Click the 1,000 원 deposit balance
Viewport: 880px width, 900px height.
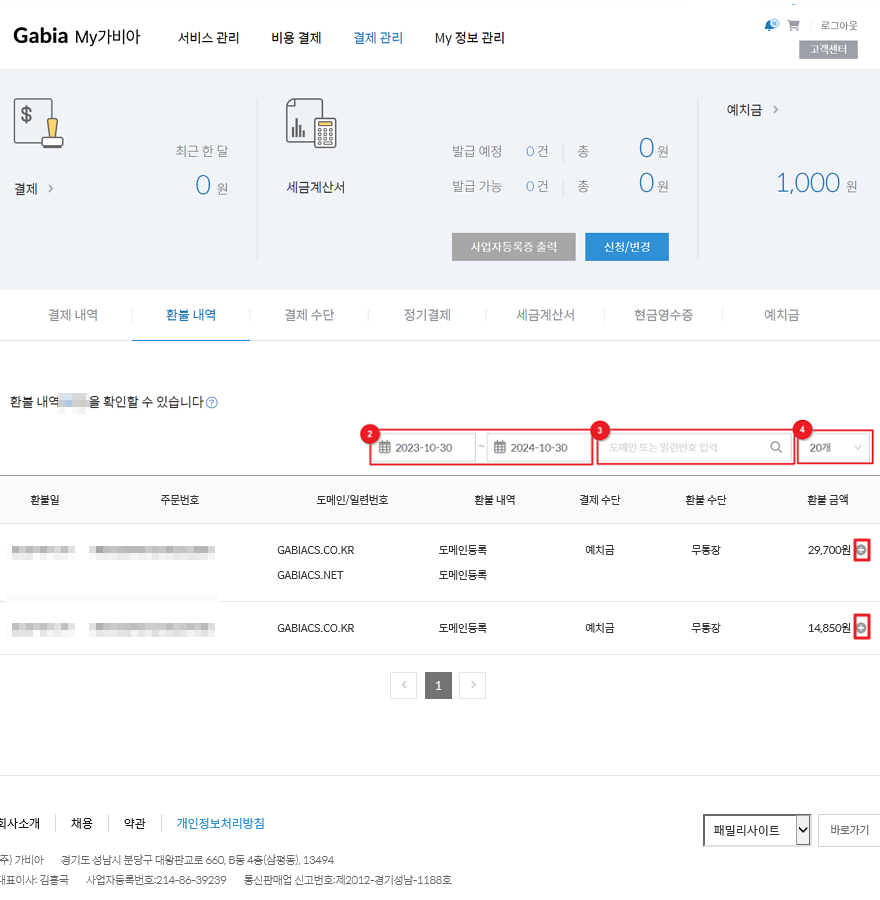click(816, 183)
